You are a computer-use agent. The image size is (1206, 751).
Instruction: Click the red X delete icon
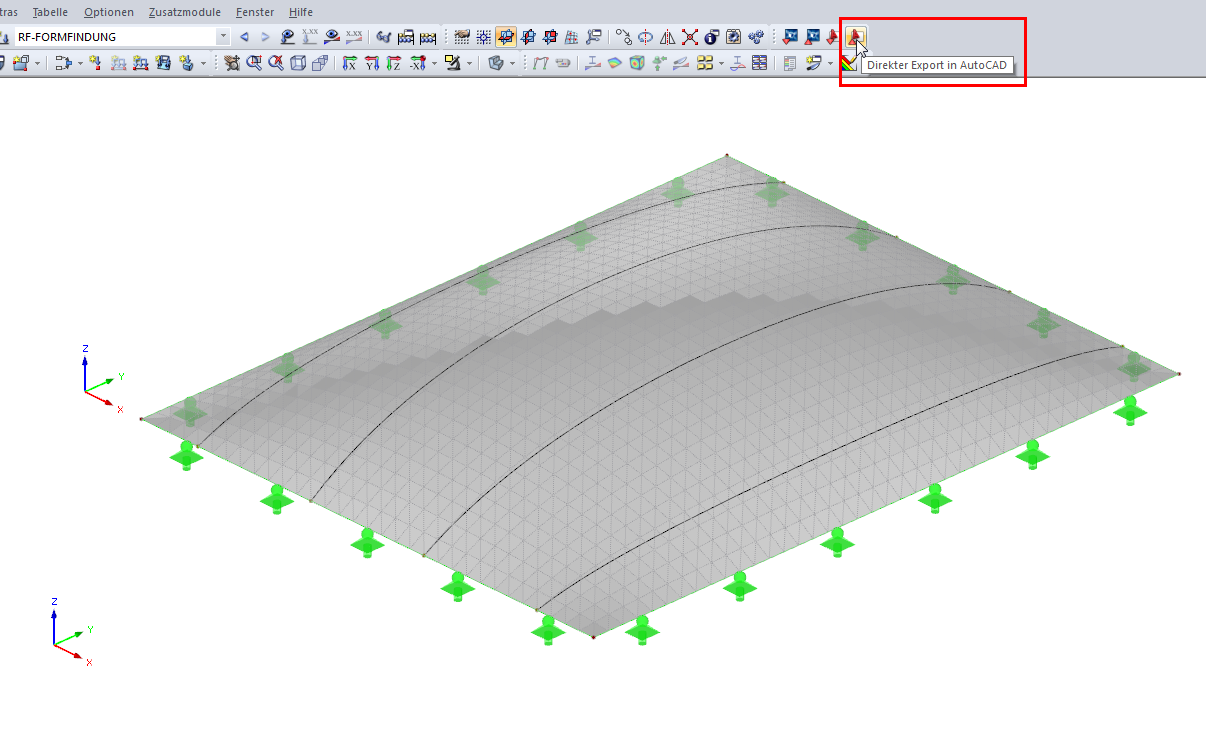click(690, 37)
